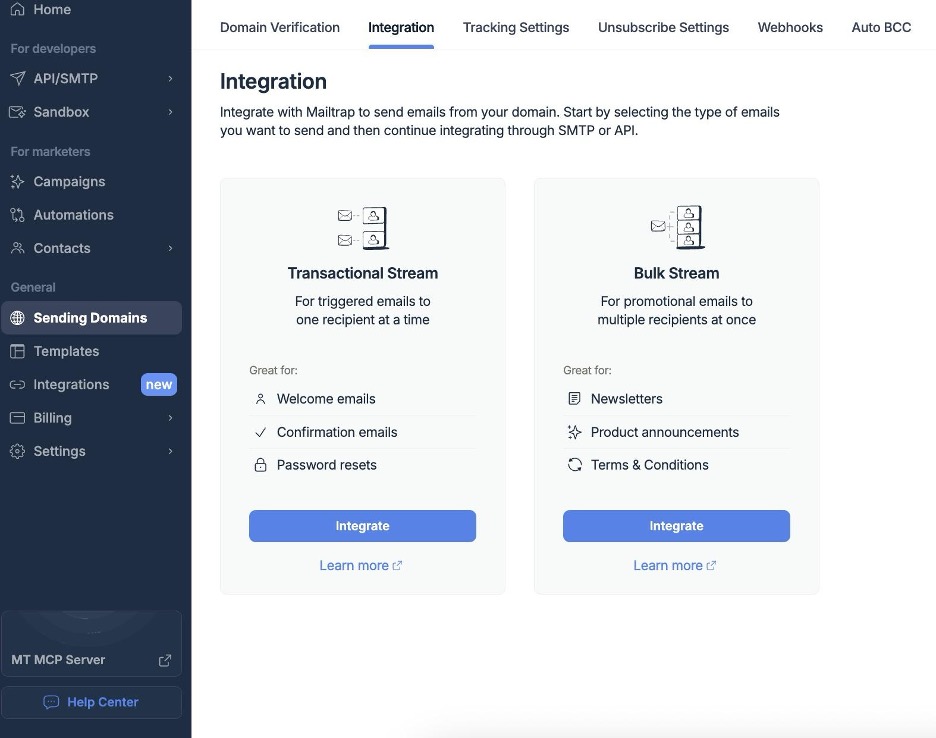Screen dimensions: 936x738
Task: Click the Templates layout icon
Action: click(x=17, y=351)
